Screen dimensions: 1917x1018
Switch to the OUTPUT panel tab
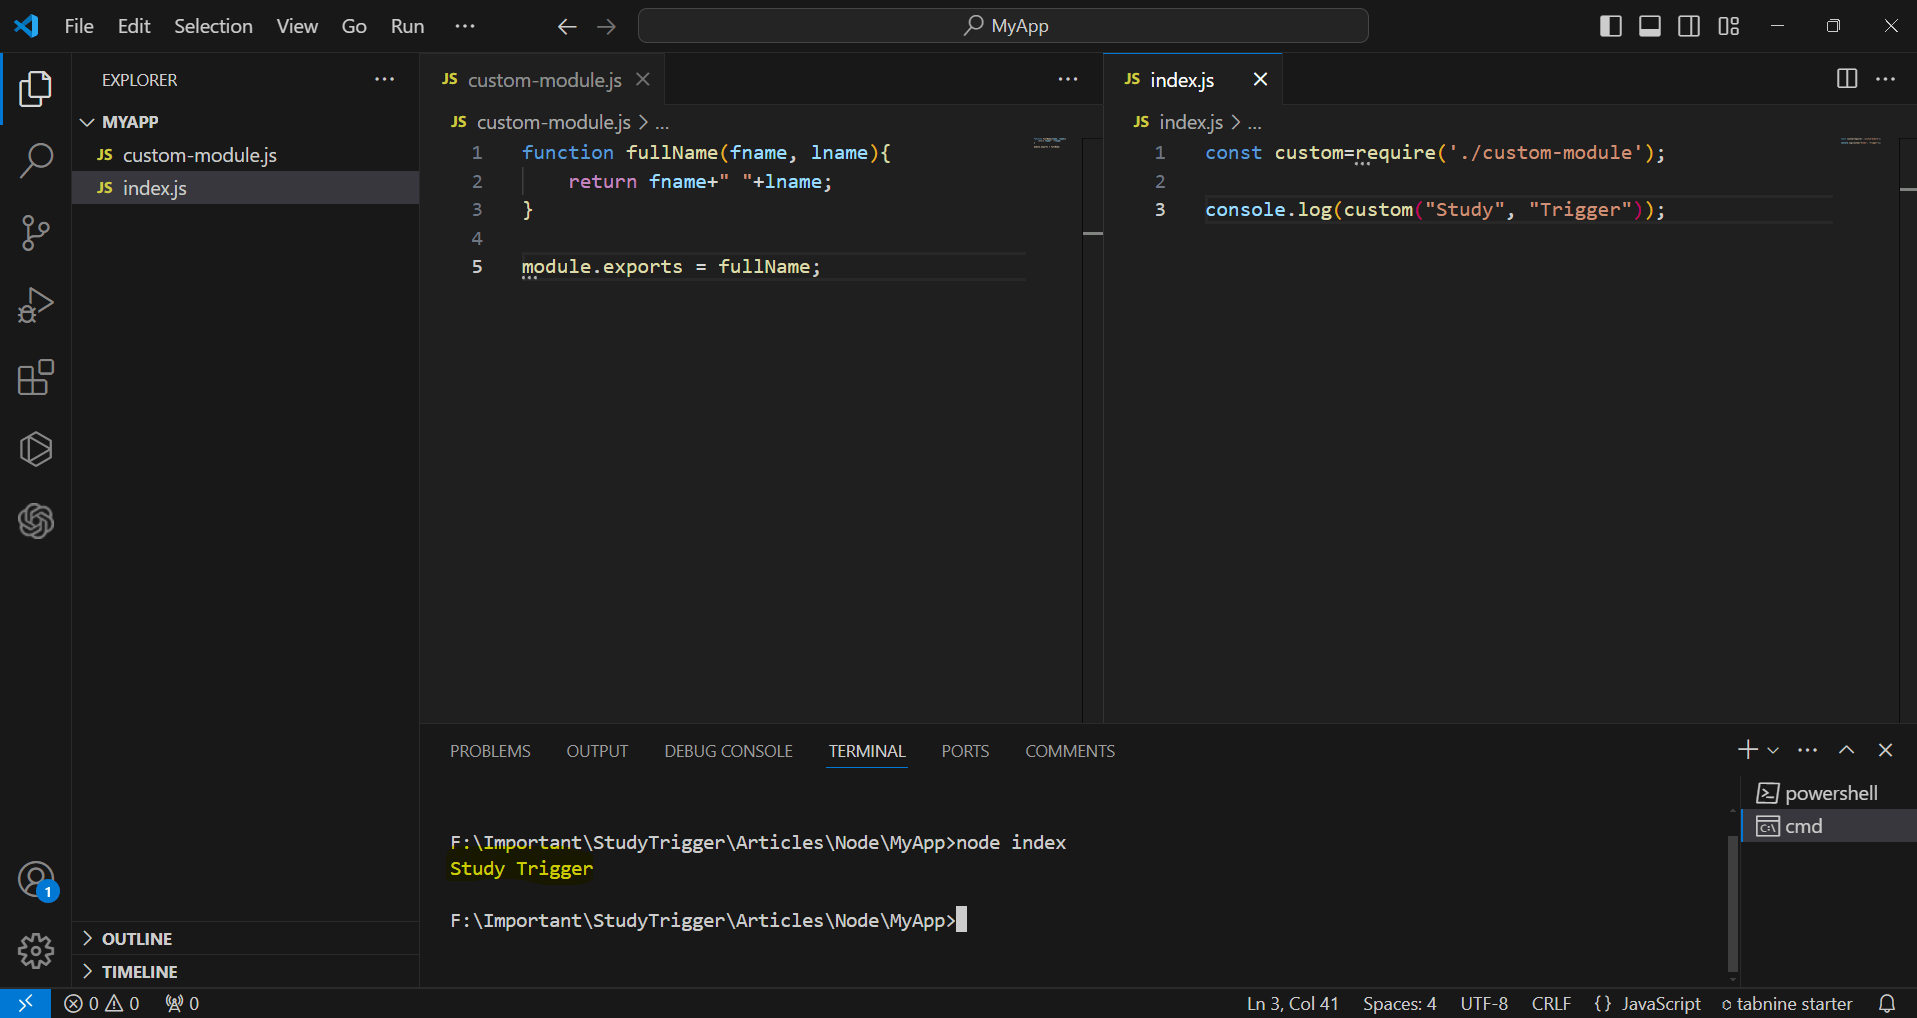click(x=597, y=751)
